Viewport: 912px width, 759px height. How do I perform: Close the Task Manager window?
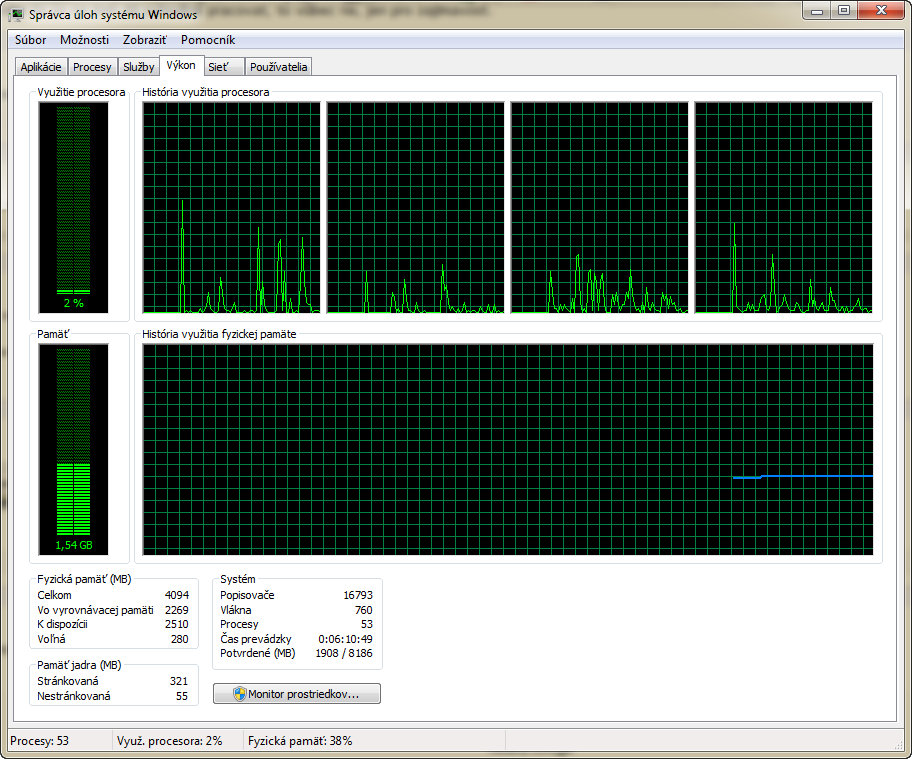point(881,11)
